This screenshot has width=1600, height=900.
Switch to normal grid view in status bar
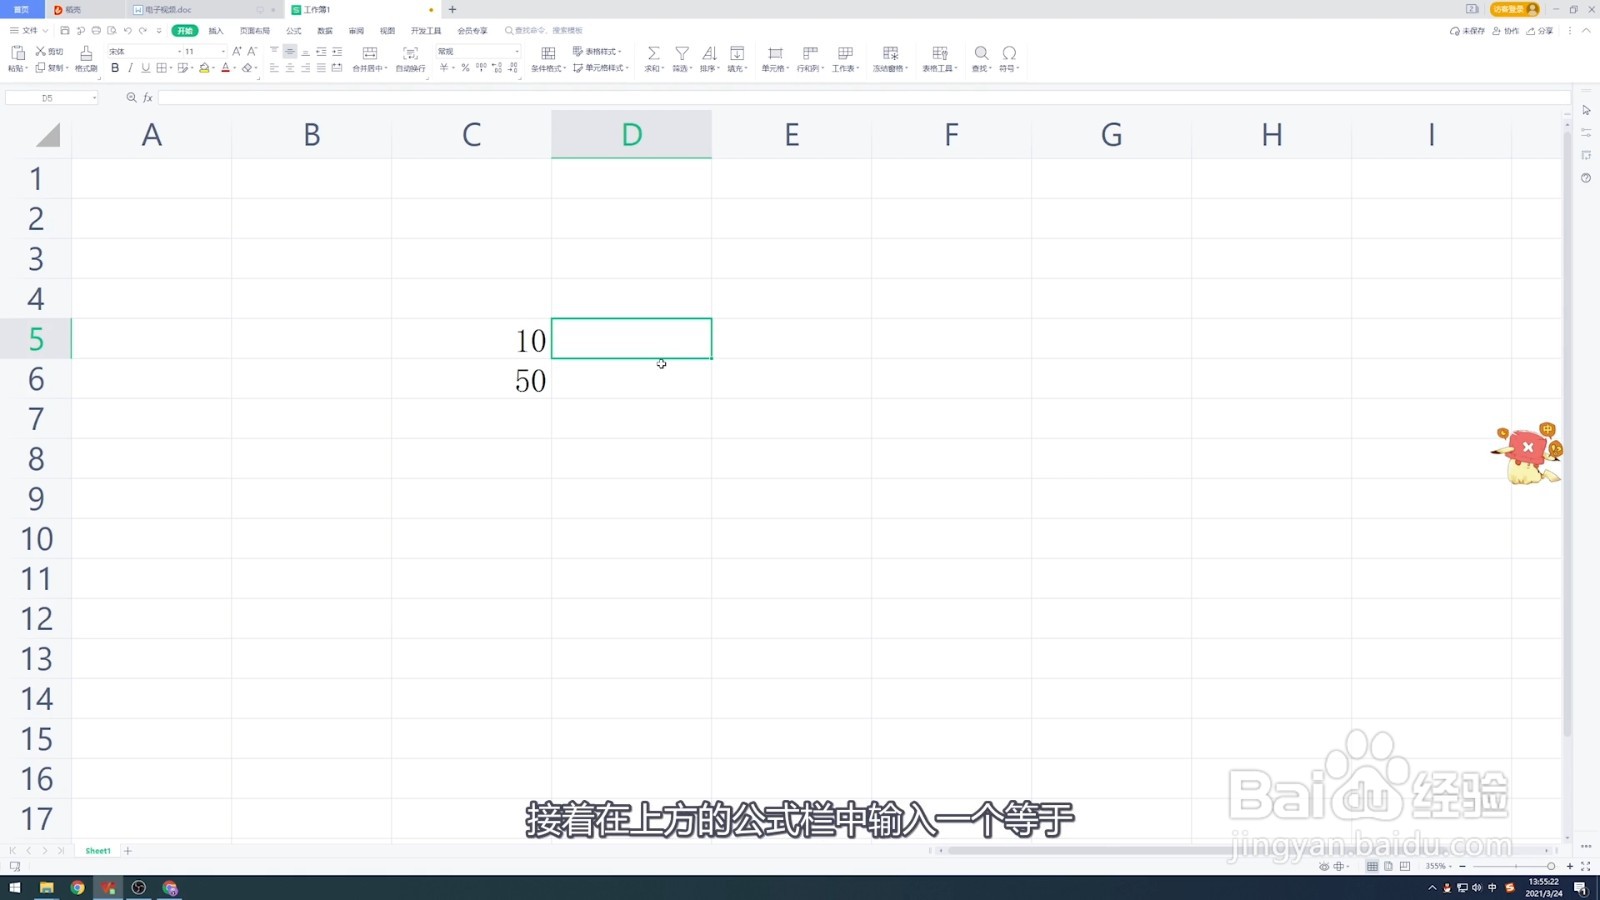pos(1372,866)
